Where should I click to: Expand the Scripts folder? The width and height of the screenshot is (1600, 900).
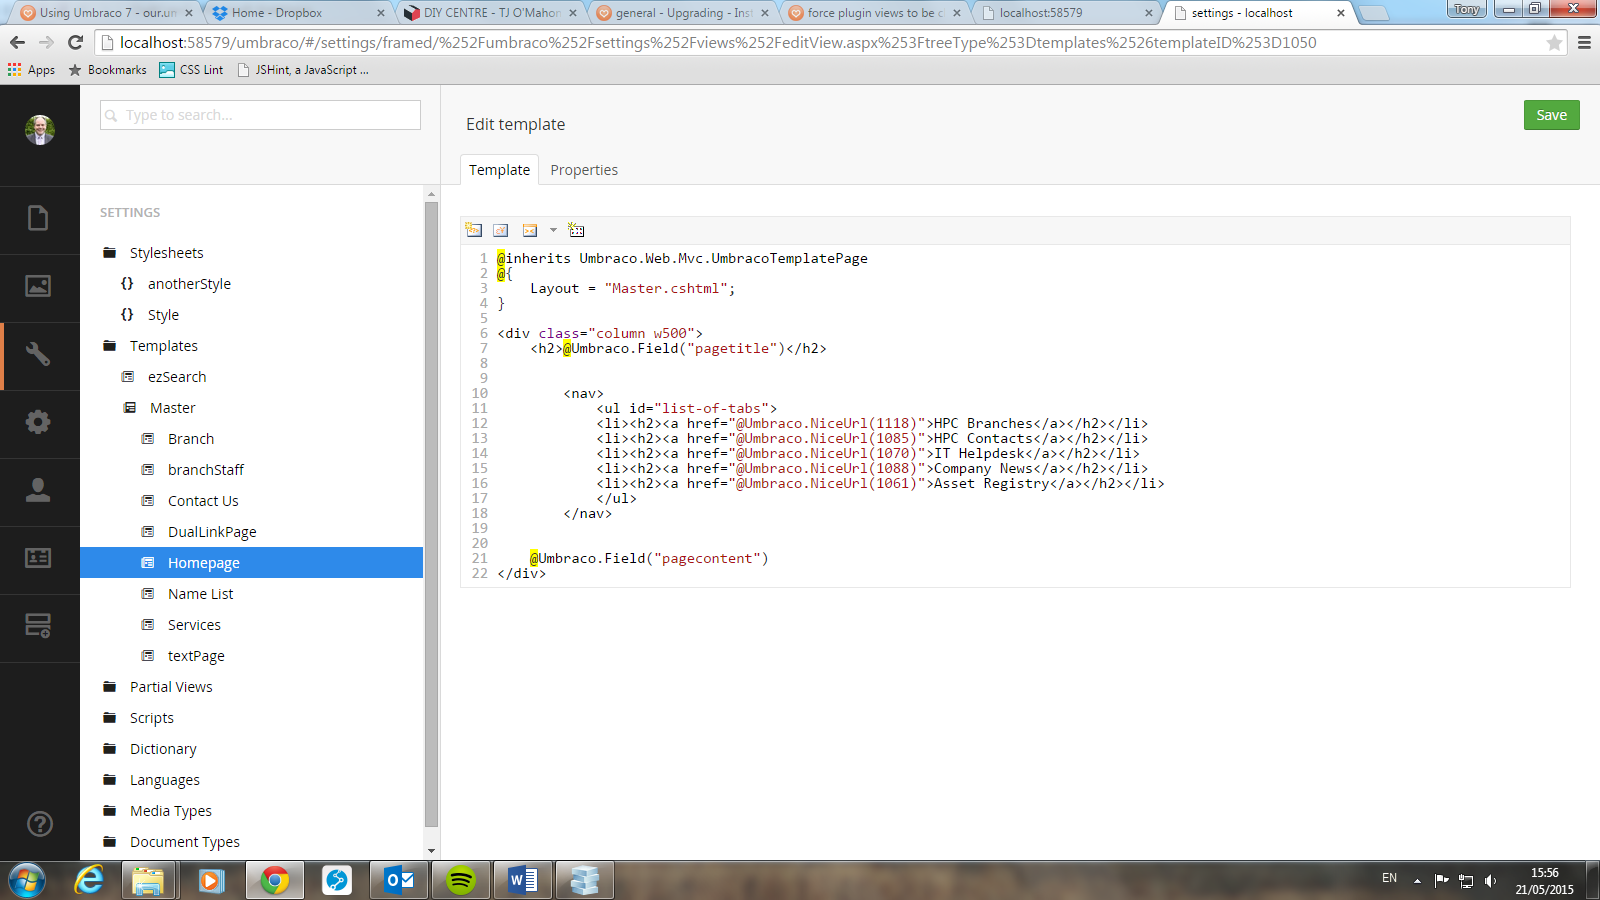coord(152,718)
